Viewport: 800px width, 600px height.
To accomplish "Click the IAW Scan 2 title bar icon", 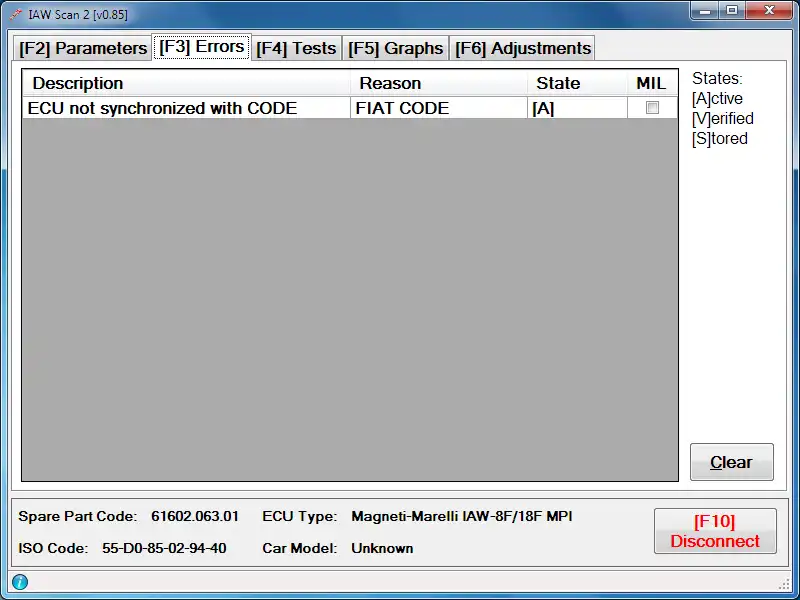I will point(15,14).
